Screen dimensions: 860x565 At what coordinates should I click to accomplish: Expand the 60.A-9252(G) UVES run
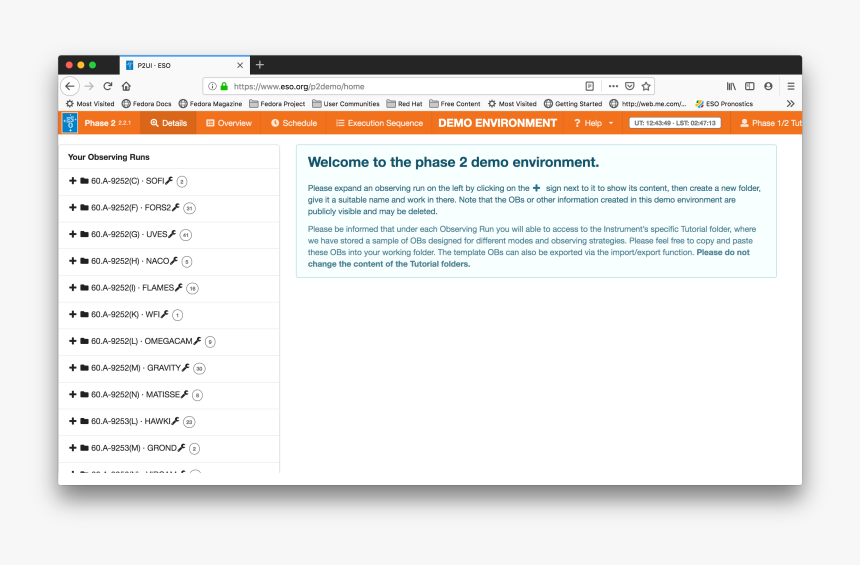point(73,234)
